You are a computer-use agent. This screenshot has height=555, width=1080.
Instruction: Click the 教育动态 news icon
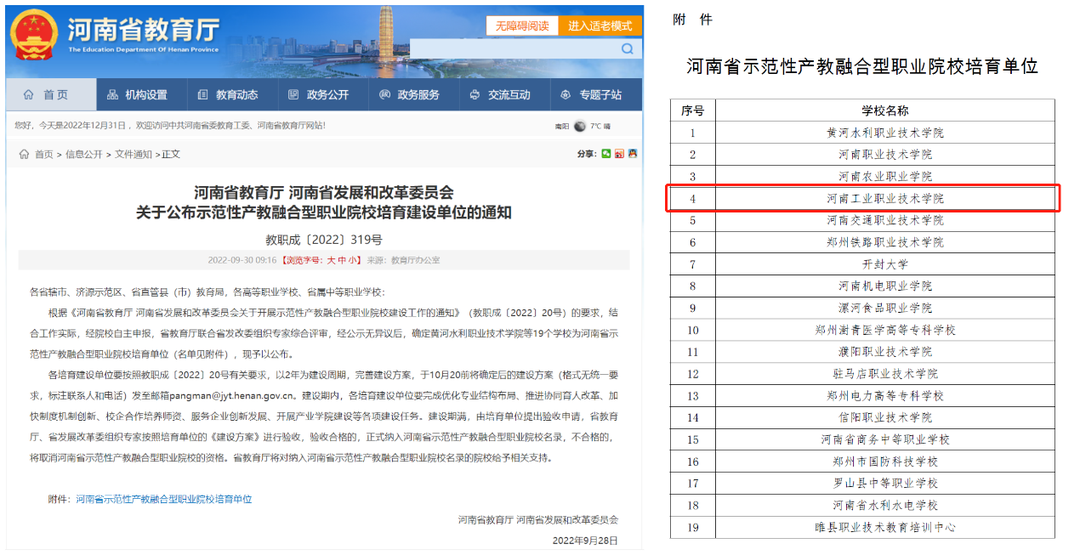click(x=202, y=94)
